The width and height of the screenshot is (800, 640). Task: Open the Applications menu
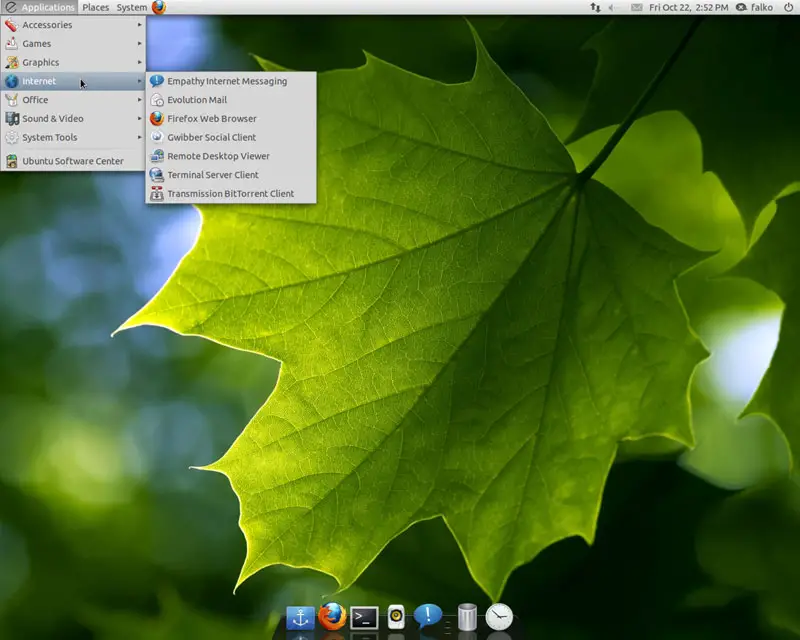39,7
